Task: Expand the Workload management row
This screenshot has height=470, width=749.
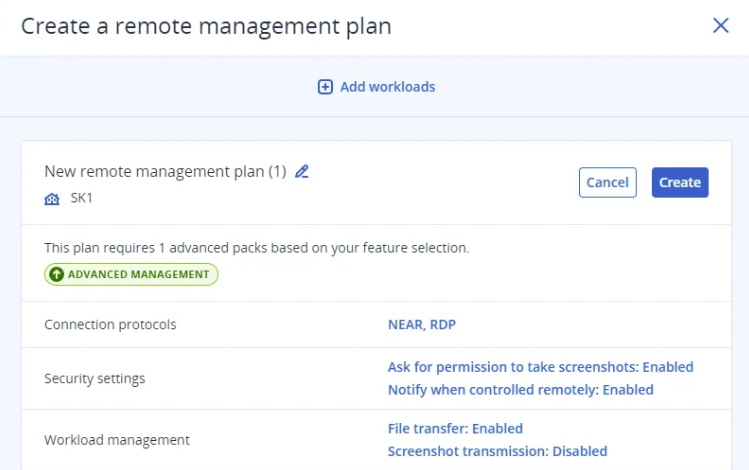Action: pyautogui.click(x=117, y=439)
